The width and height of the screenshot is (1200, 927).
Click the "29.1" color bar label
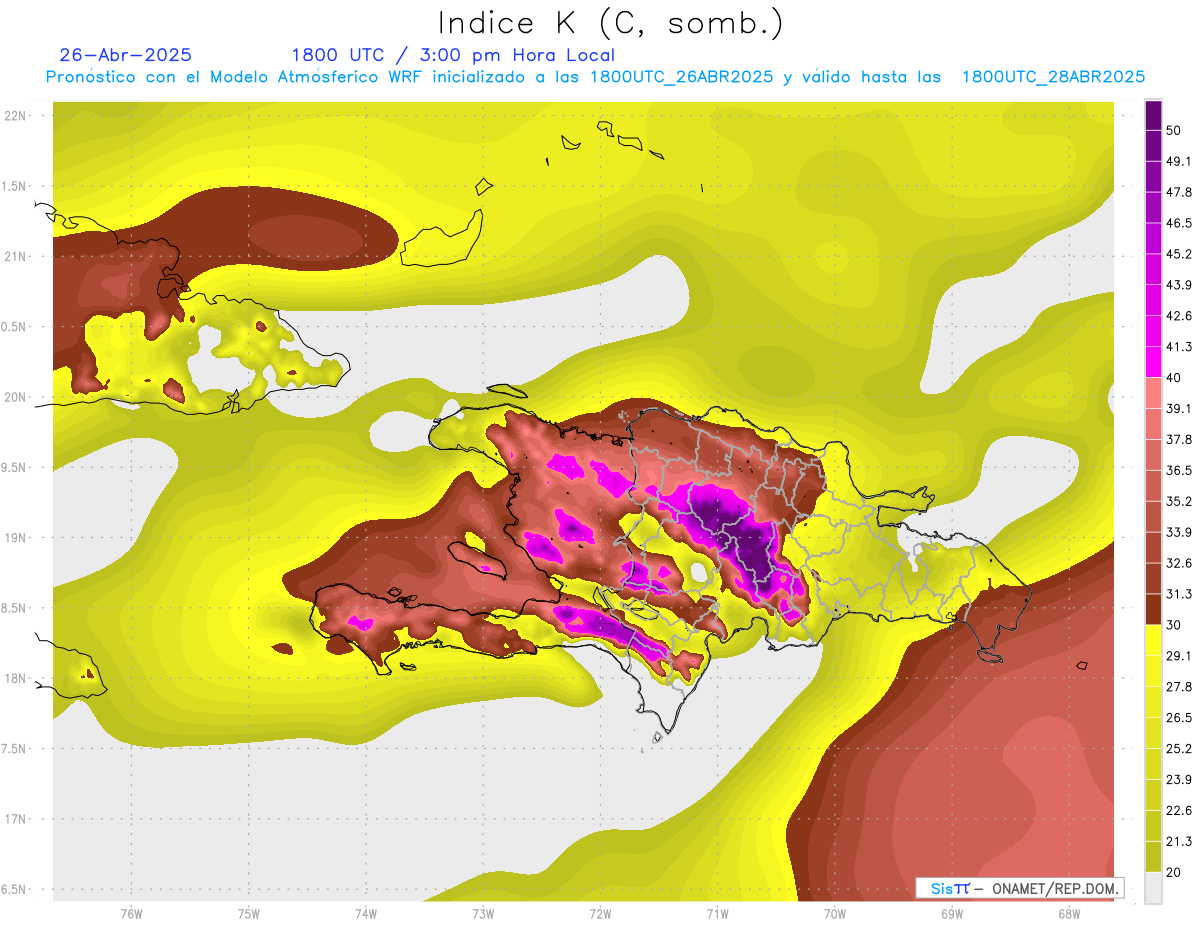click(1179, 656)
